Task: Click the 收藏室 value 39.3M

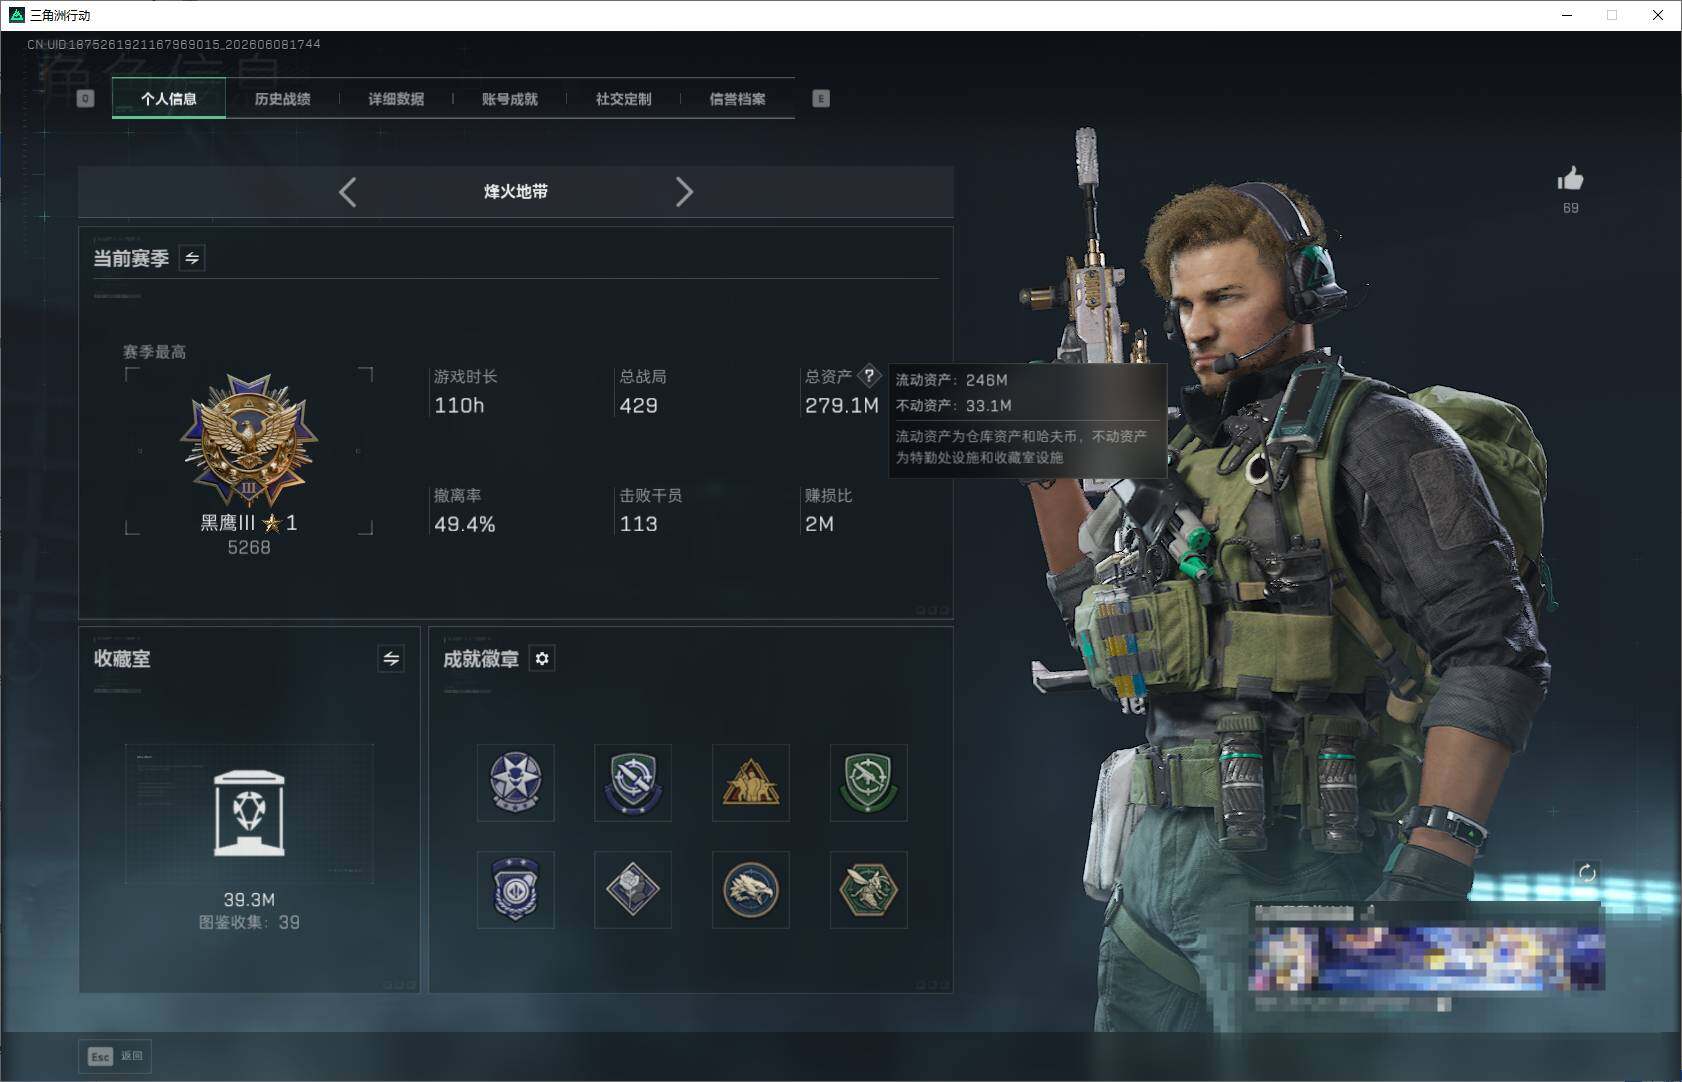Action: click(x=249, y=900)
